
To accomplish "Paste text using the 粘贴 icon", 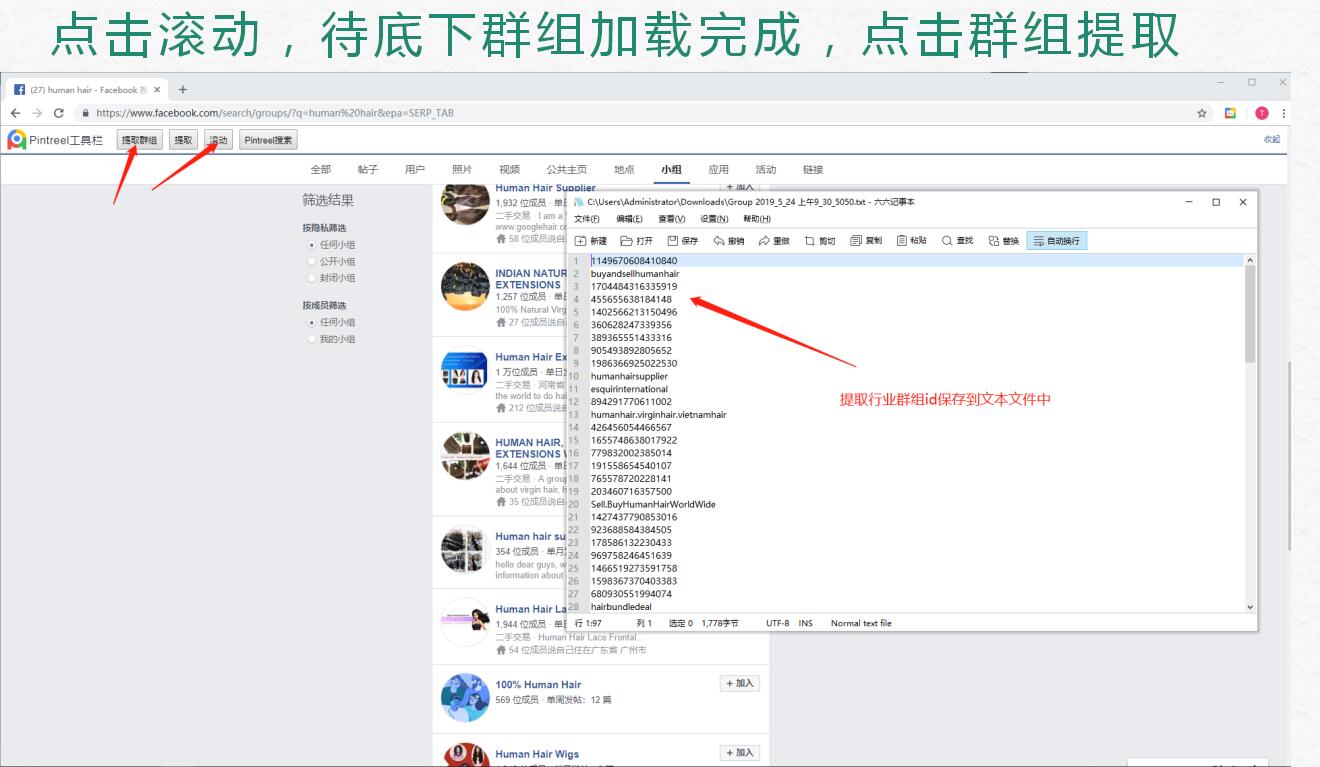I will point(908,240).
